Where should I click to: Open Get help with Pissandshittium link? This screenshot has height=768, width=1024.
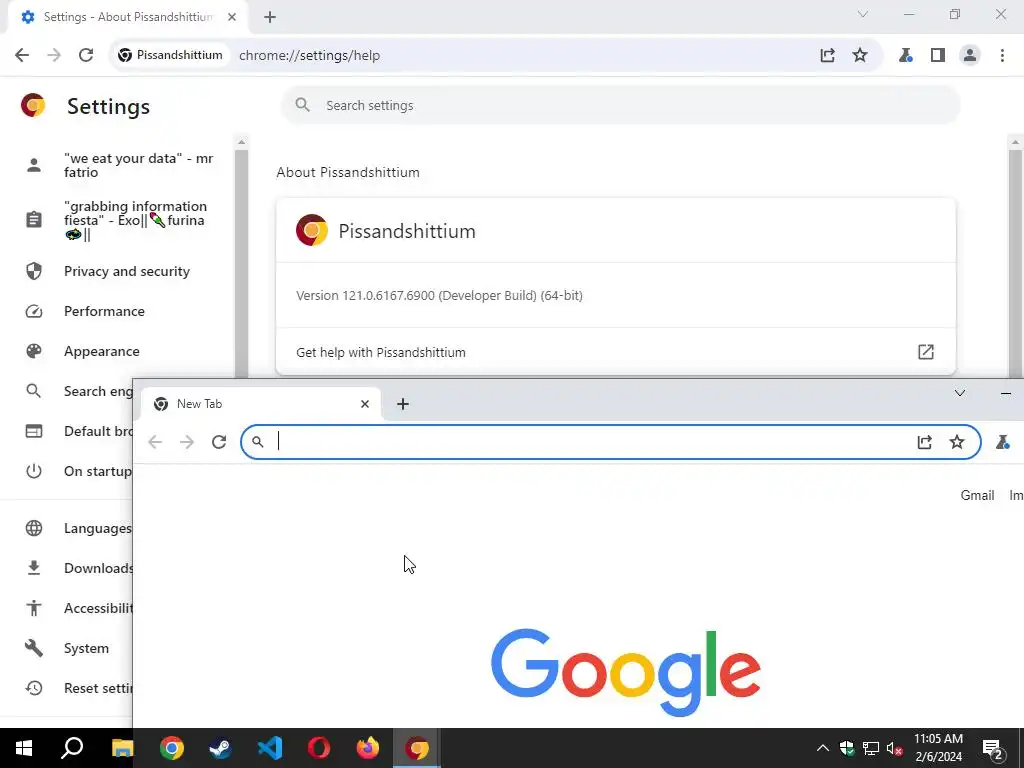pyautogui.click(x=616, y=353)
